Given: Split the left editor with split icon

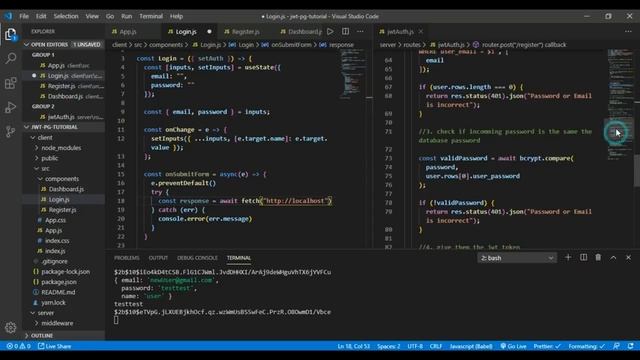Looking at the screenshot, I should point(345,31).
